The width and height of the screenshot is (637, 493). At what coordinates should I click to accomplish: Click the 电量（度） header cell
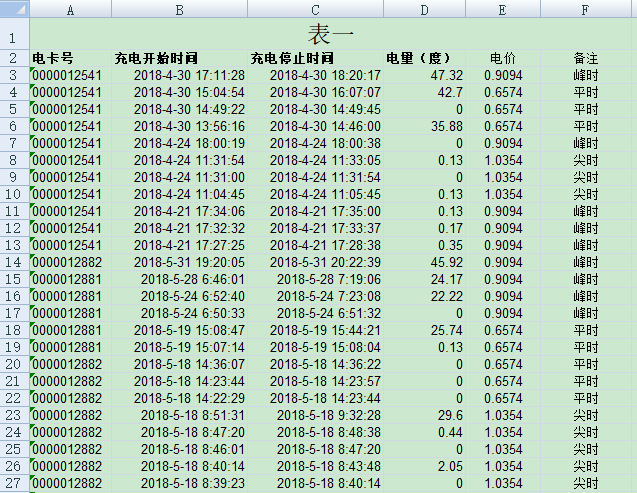pyautogui.click(x=424, y=58)
